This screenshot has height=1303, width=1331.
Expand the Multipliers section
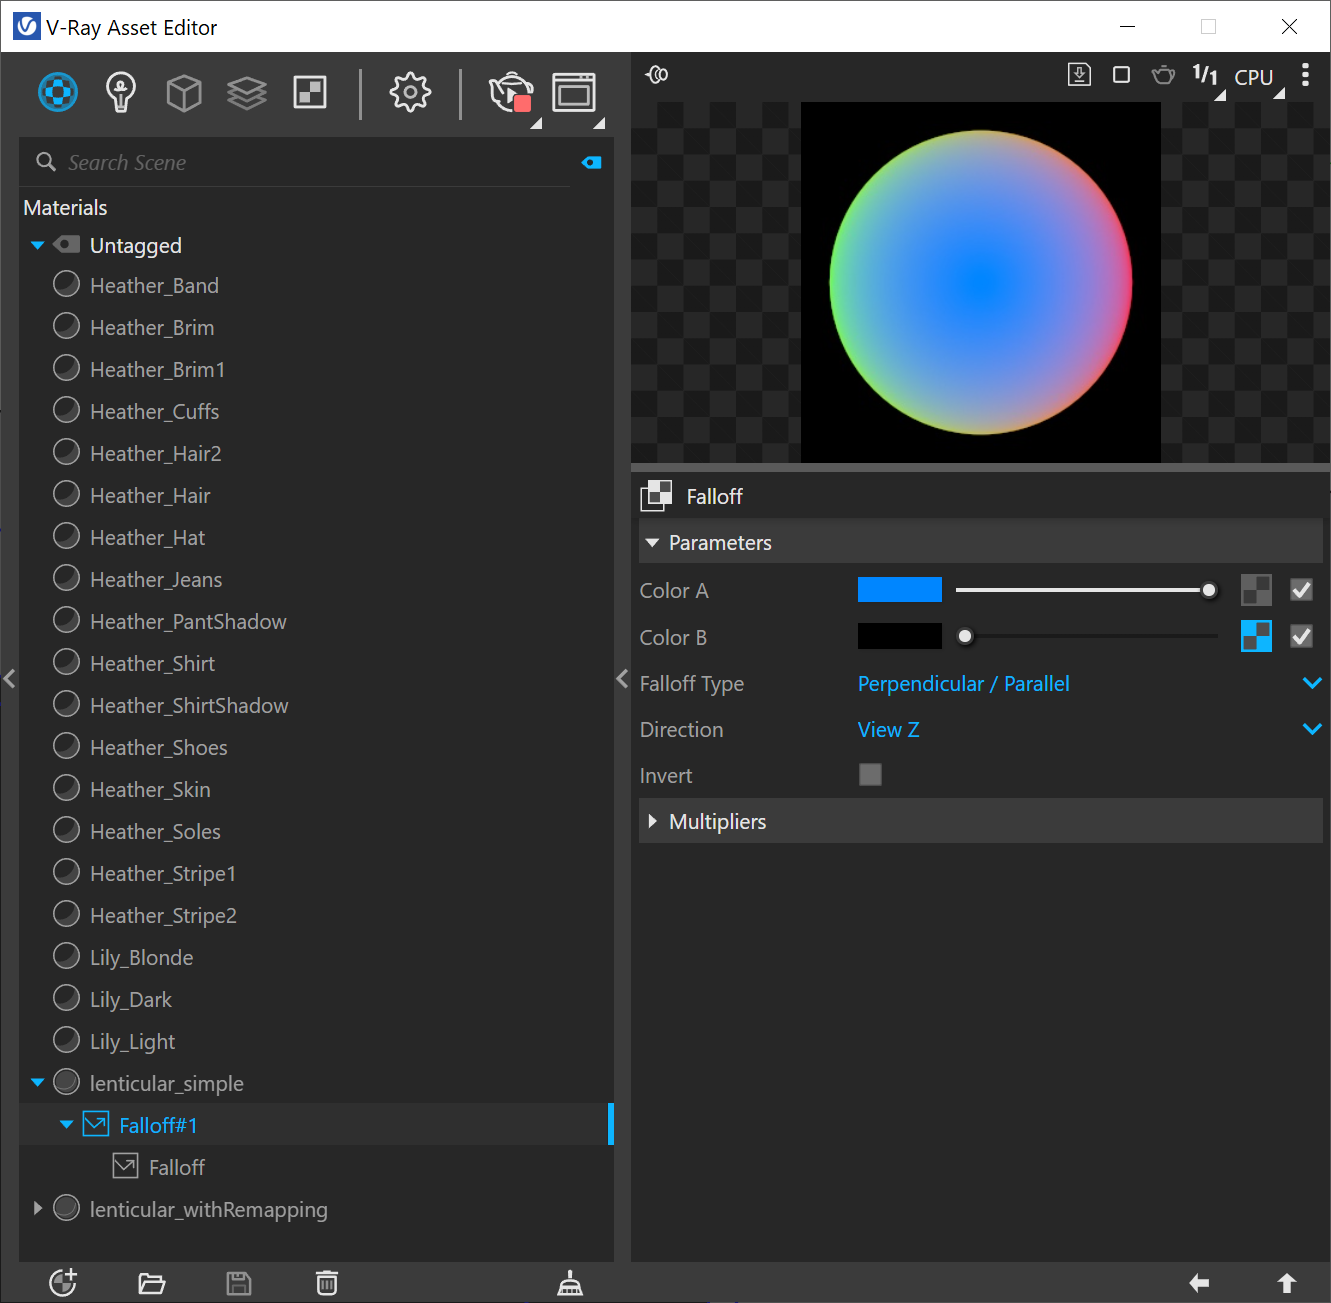(x=654, y=821)
